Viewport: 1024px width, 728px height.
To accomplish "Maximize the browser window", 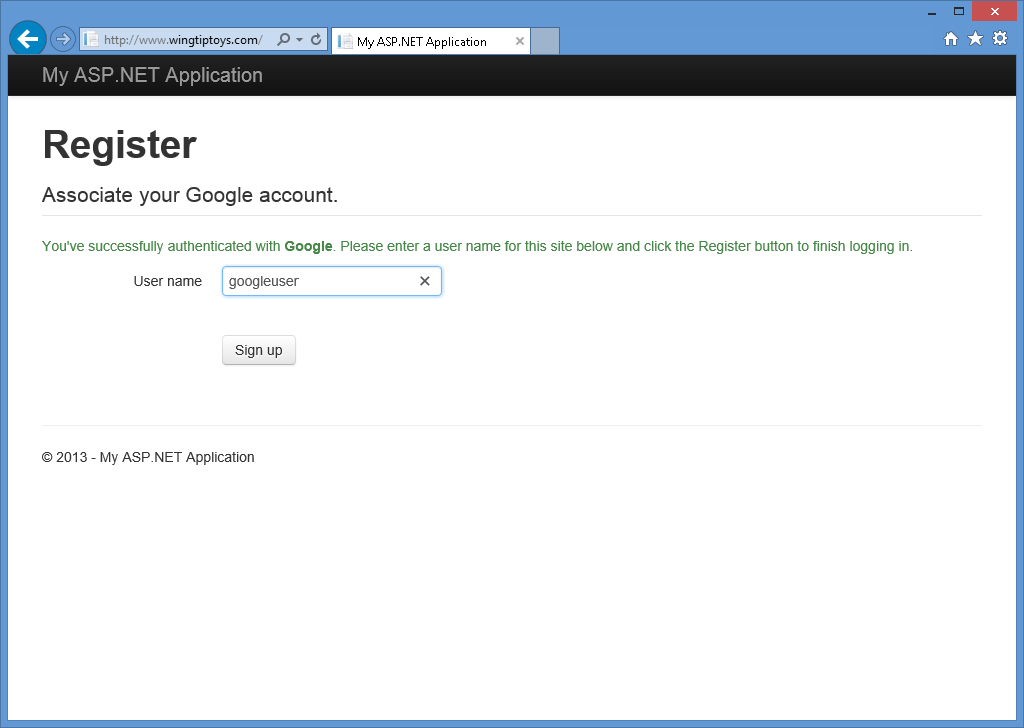I will coord(957,11).
